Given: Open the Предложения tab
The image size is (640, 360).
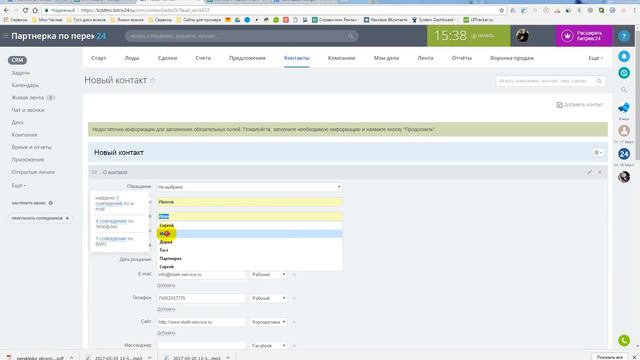Looking at the screenshot, I should [247, 58].
